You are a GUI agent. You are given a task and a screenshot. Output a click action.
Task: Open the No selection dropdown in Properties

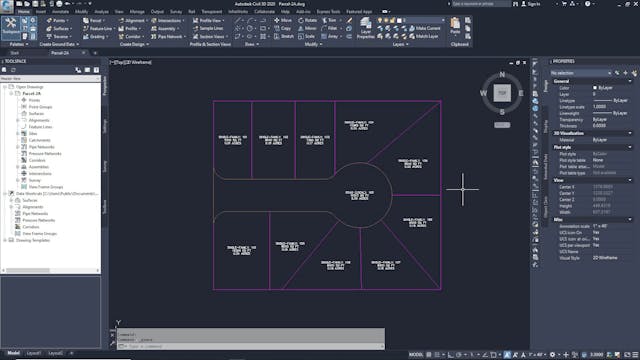[x=580, y=73]
